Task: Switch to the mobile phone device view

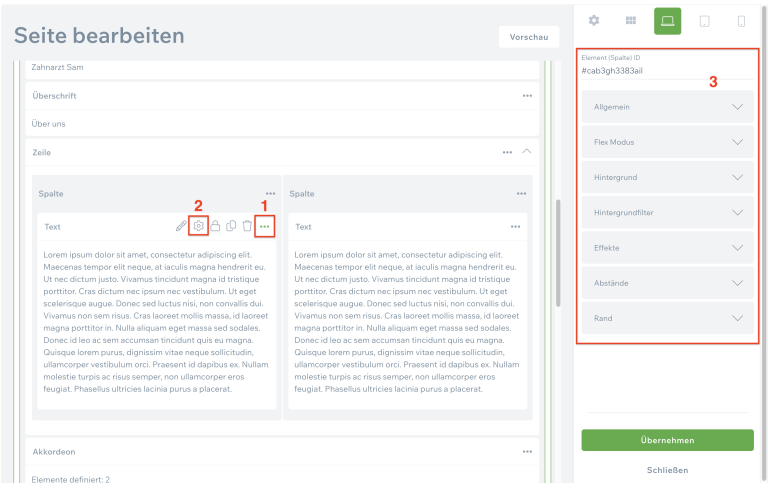Action: coord(741,21)
